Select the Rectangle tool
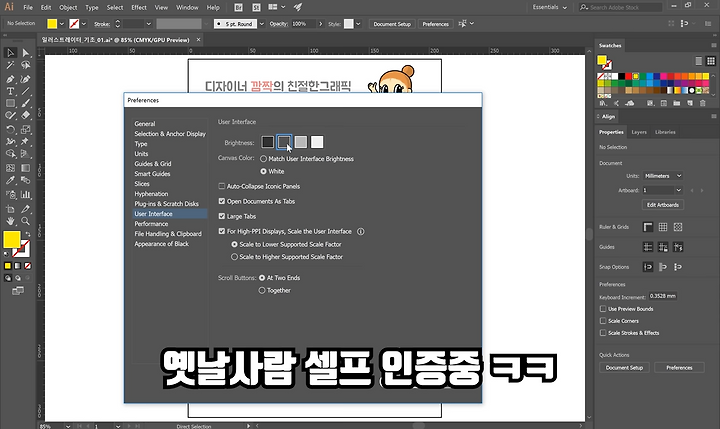 (x=10, y=103)
